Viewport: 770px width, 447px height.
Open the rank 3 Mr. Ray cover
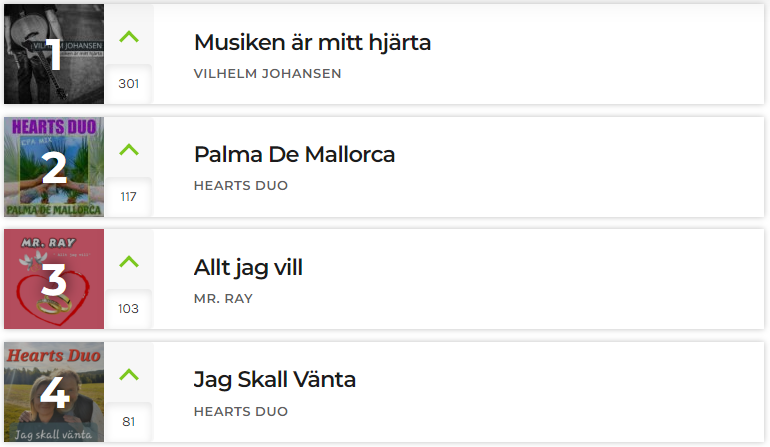54,279
